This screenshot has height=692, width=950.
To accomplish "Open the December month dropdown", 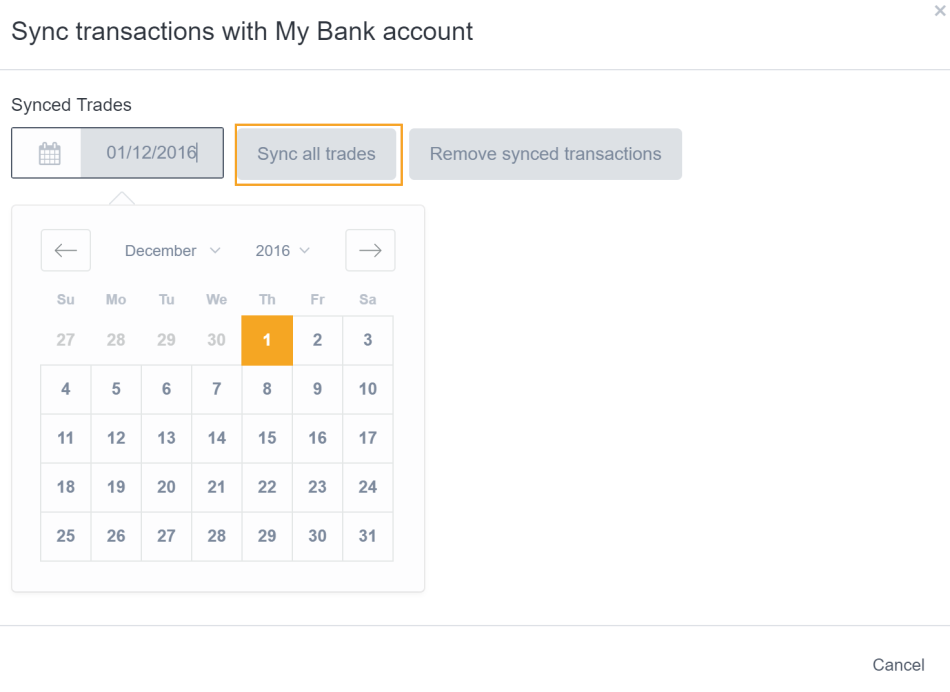I will tap(164, 250).
